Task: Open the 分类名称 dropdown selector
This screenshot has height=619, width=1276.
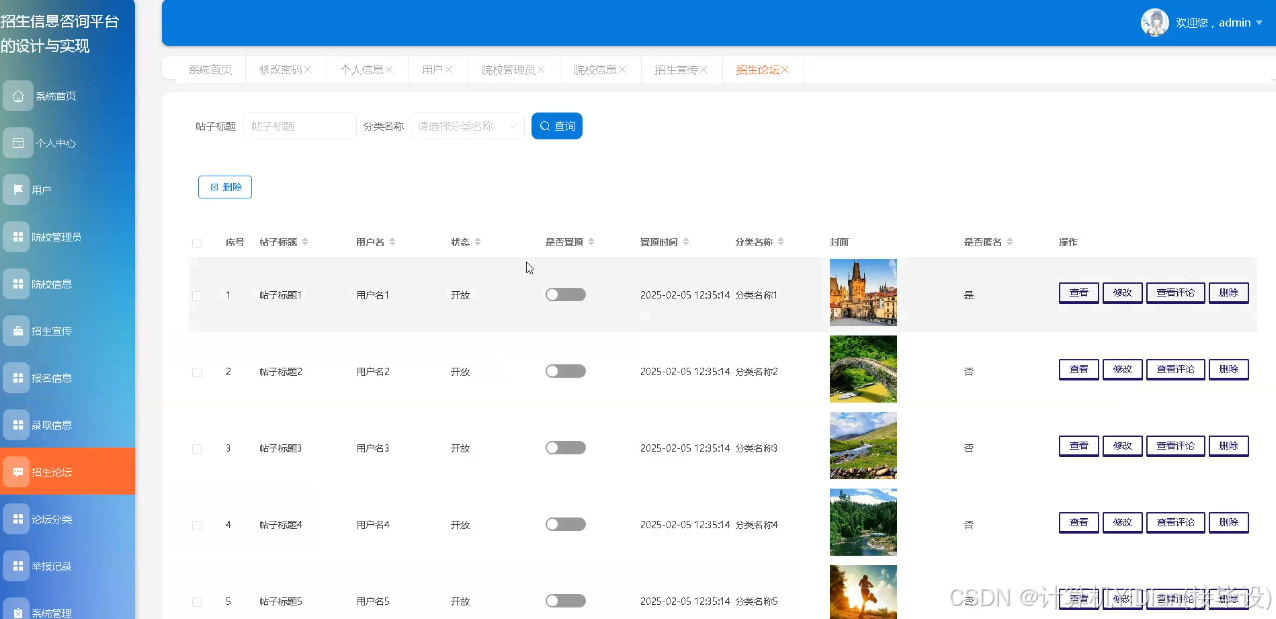Action: point(466,126)
